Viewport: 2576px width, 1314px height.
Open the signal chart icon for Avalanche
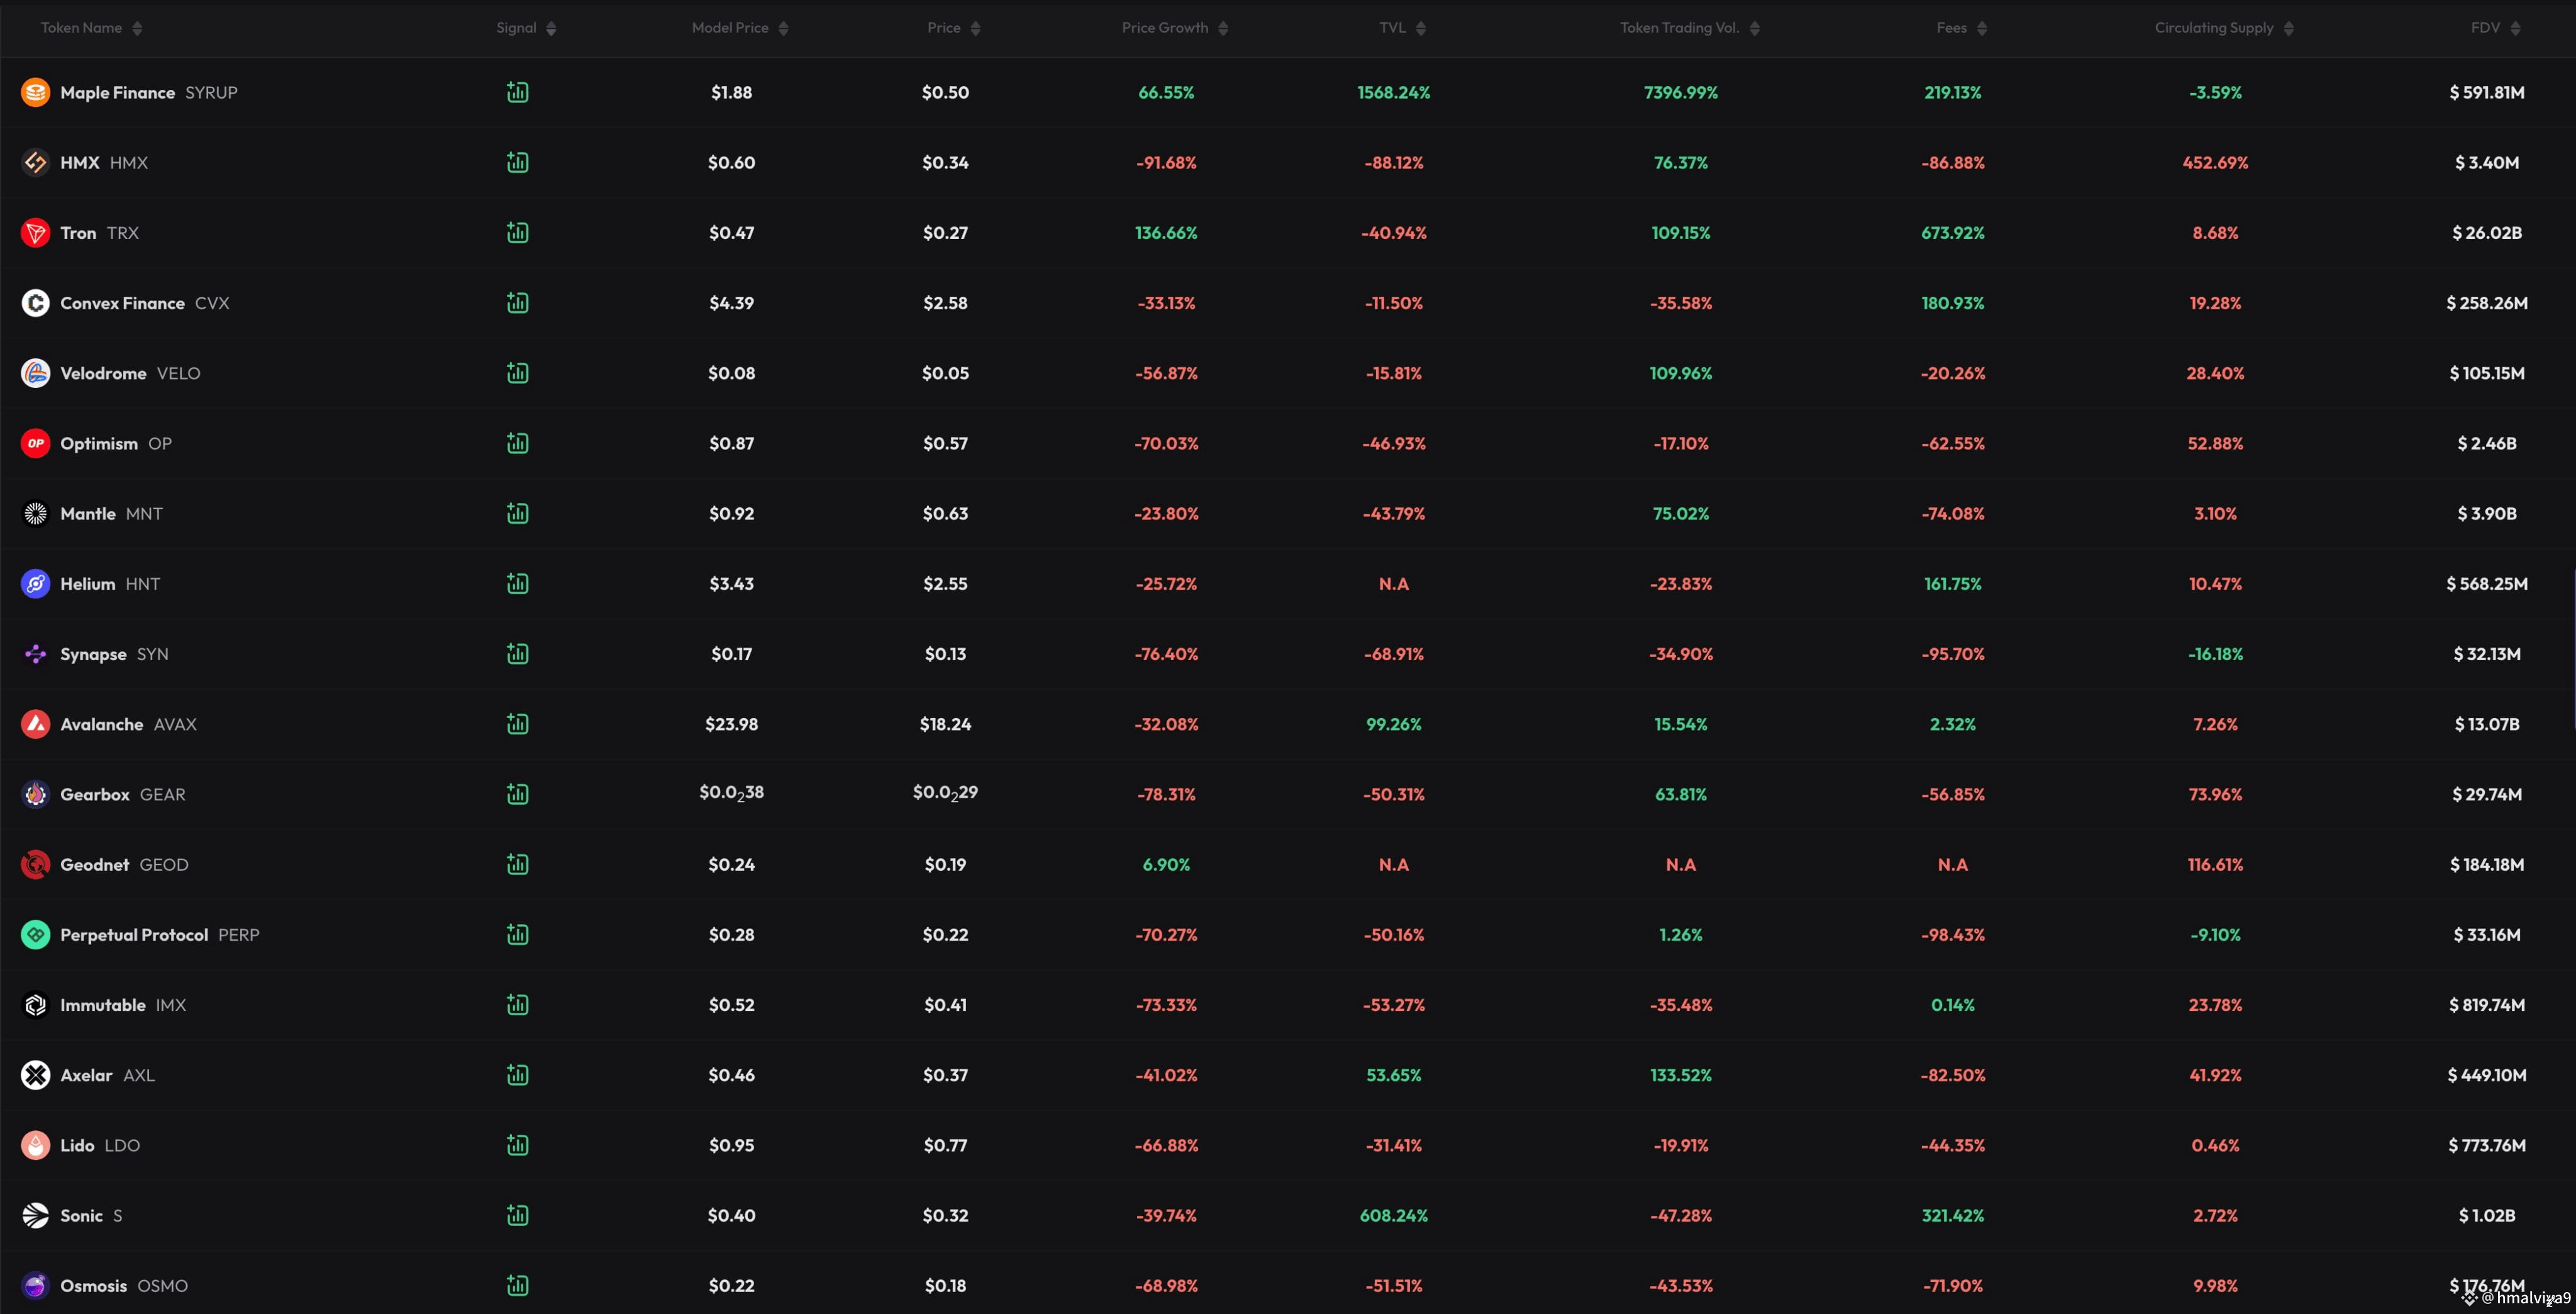pyautogui.click(x=517, y=724)
